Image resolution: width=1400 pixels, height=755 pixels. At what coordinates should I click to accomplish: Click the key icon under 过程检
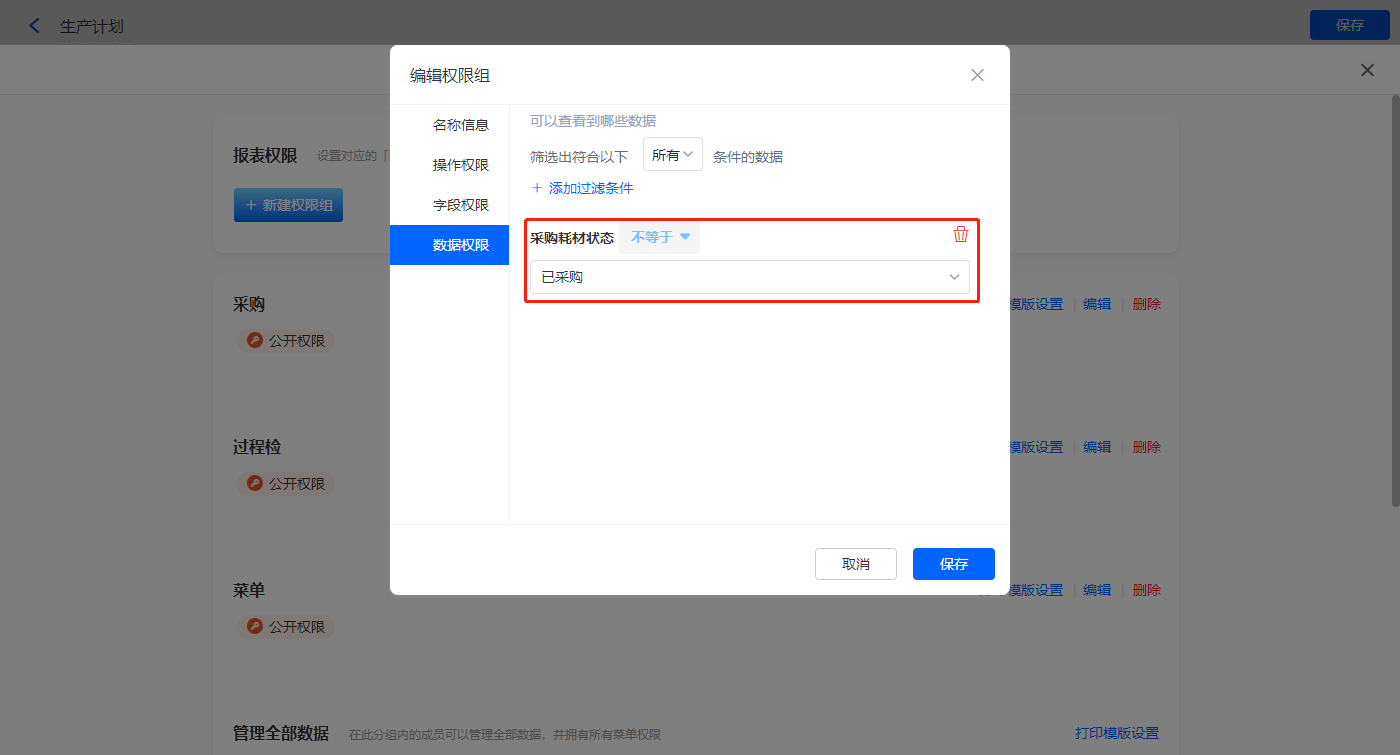click(255, 484)
